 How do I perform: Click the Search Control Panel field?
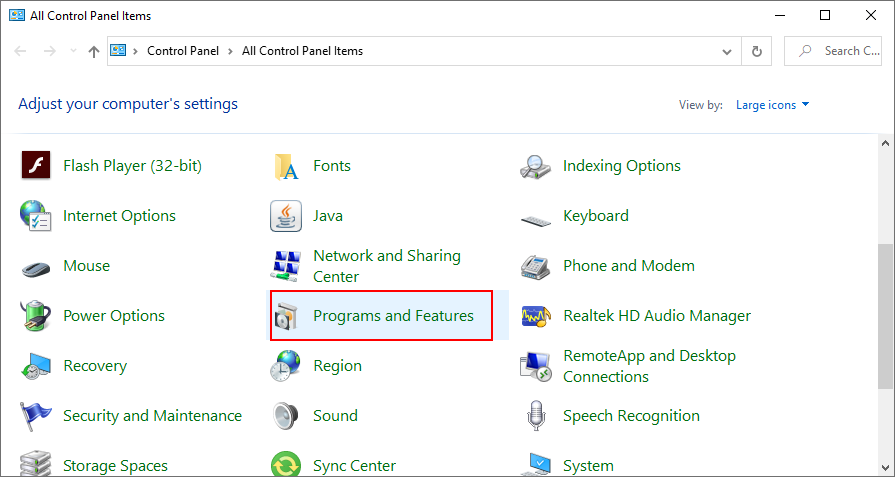point(838,51)
